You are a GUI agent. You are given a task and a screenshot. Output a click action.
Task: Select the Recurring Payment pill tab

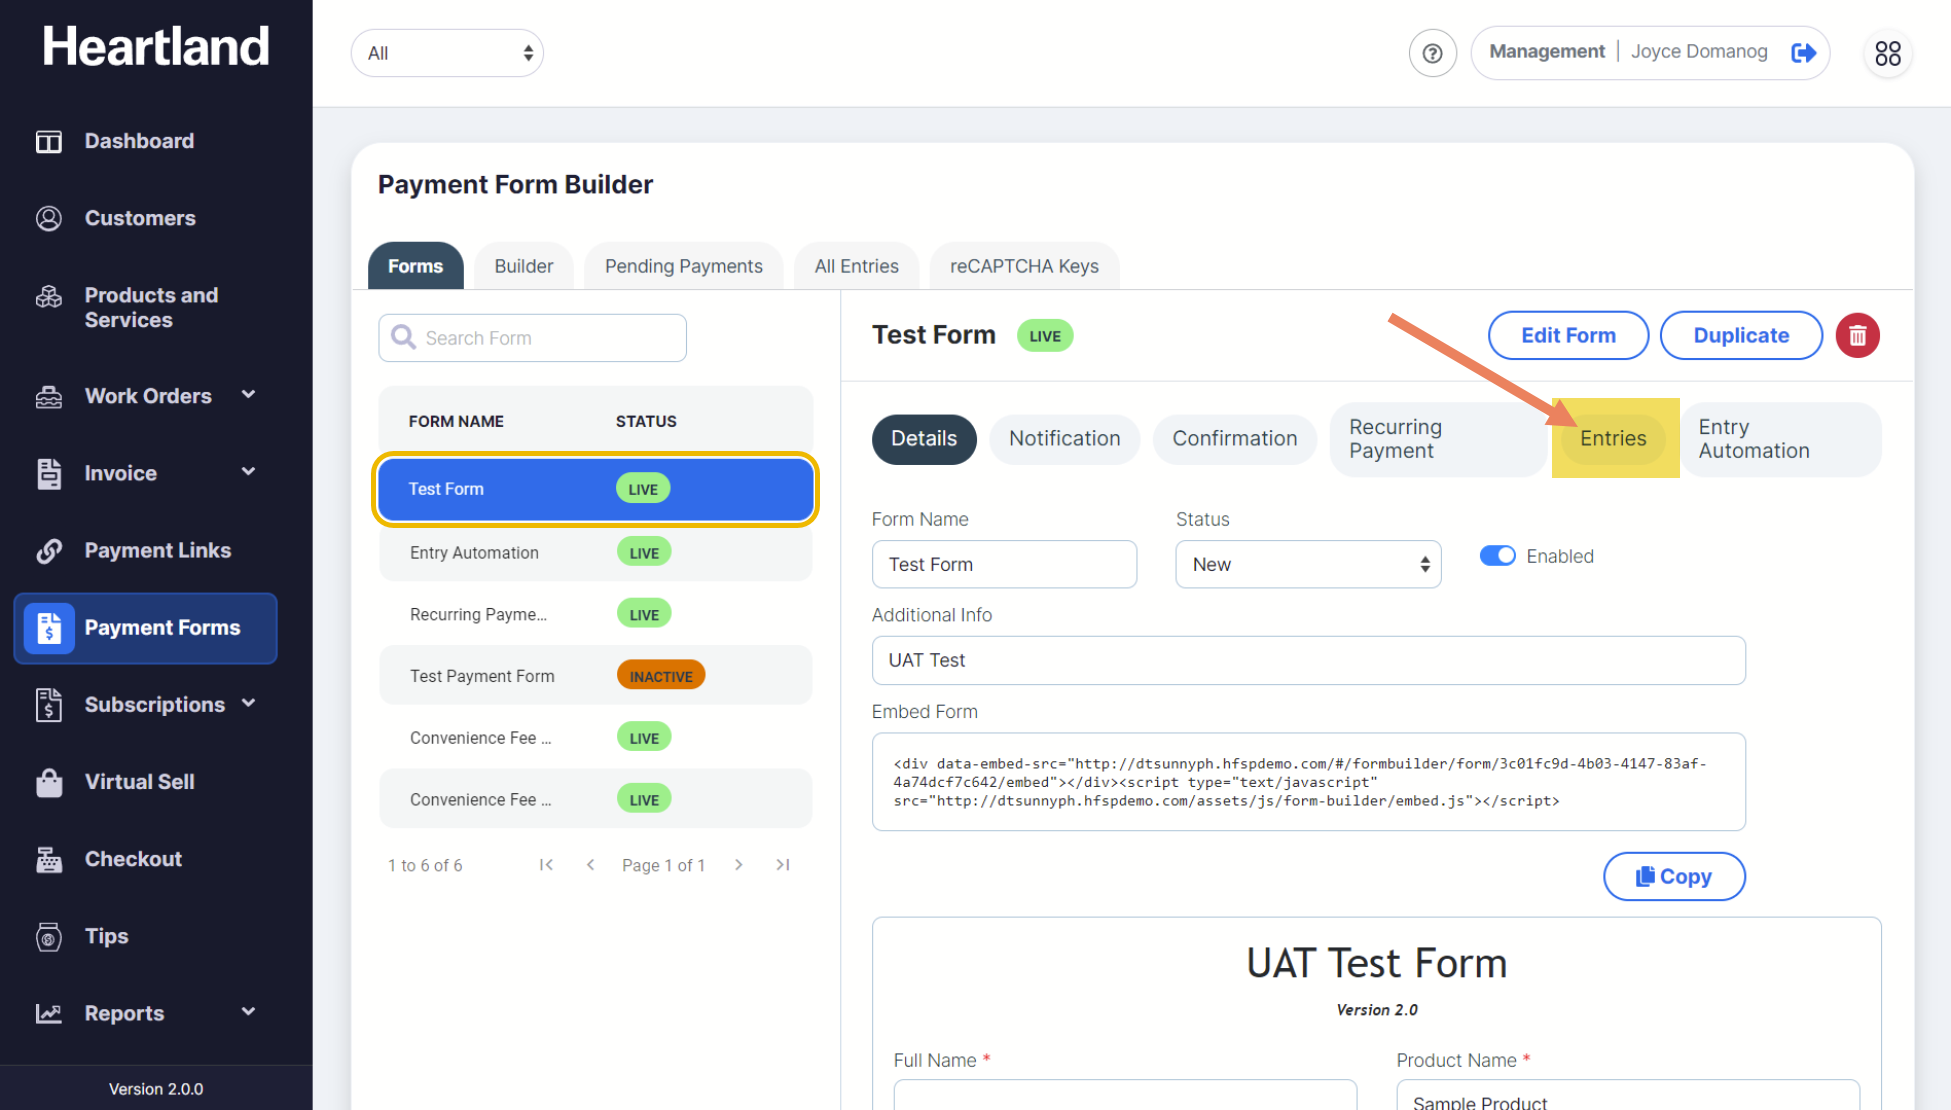[x=1437, y=440]
